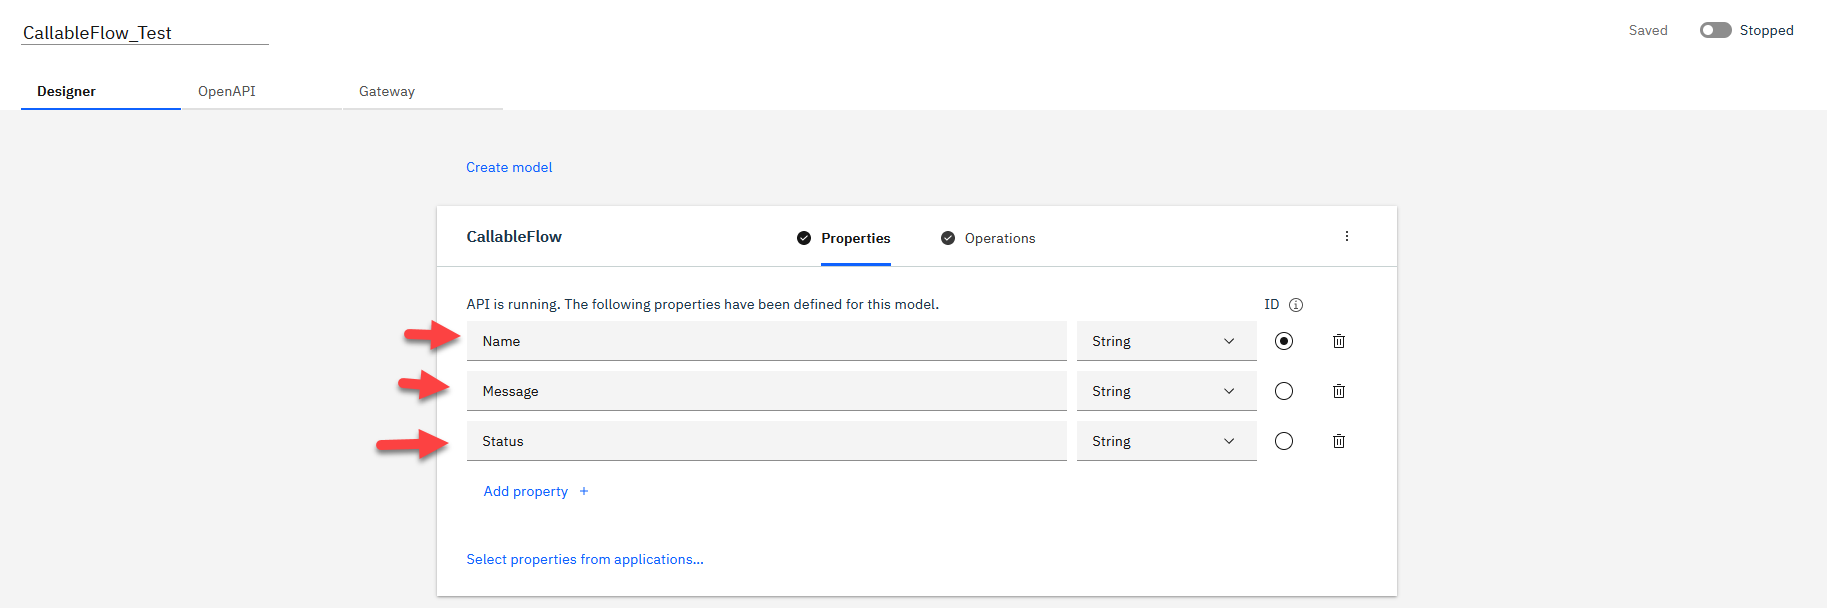Click the ID information icon
The image size is (1827, 608).
[x=1296, y=305]
